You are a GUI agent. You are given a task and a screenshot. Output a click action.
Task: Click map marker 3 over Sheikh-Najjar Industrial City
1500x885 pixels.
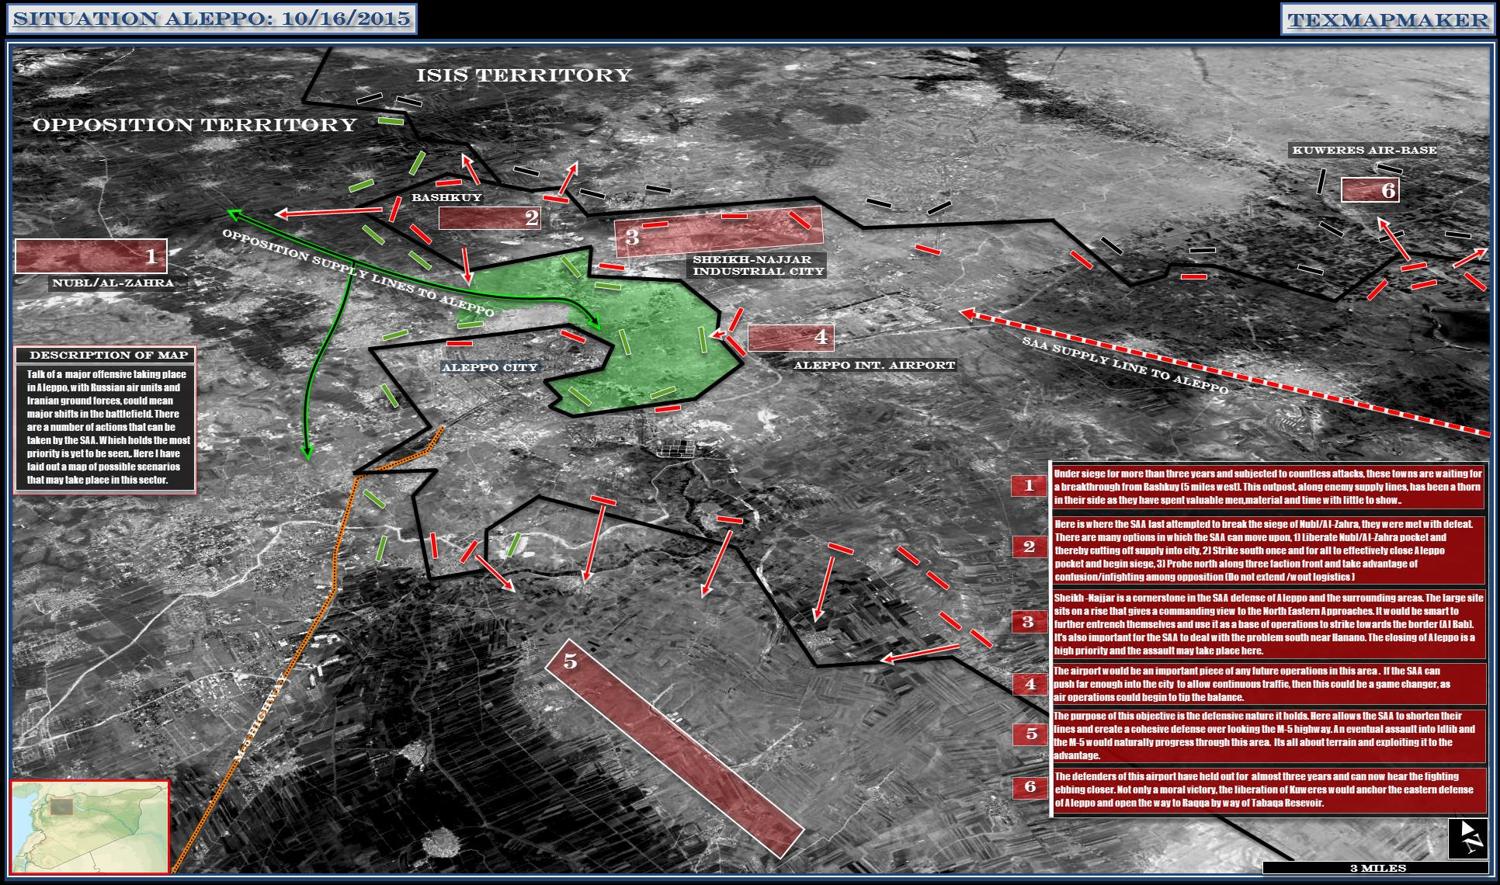[x=718, y=230]
